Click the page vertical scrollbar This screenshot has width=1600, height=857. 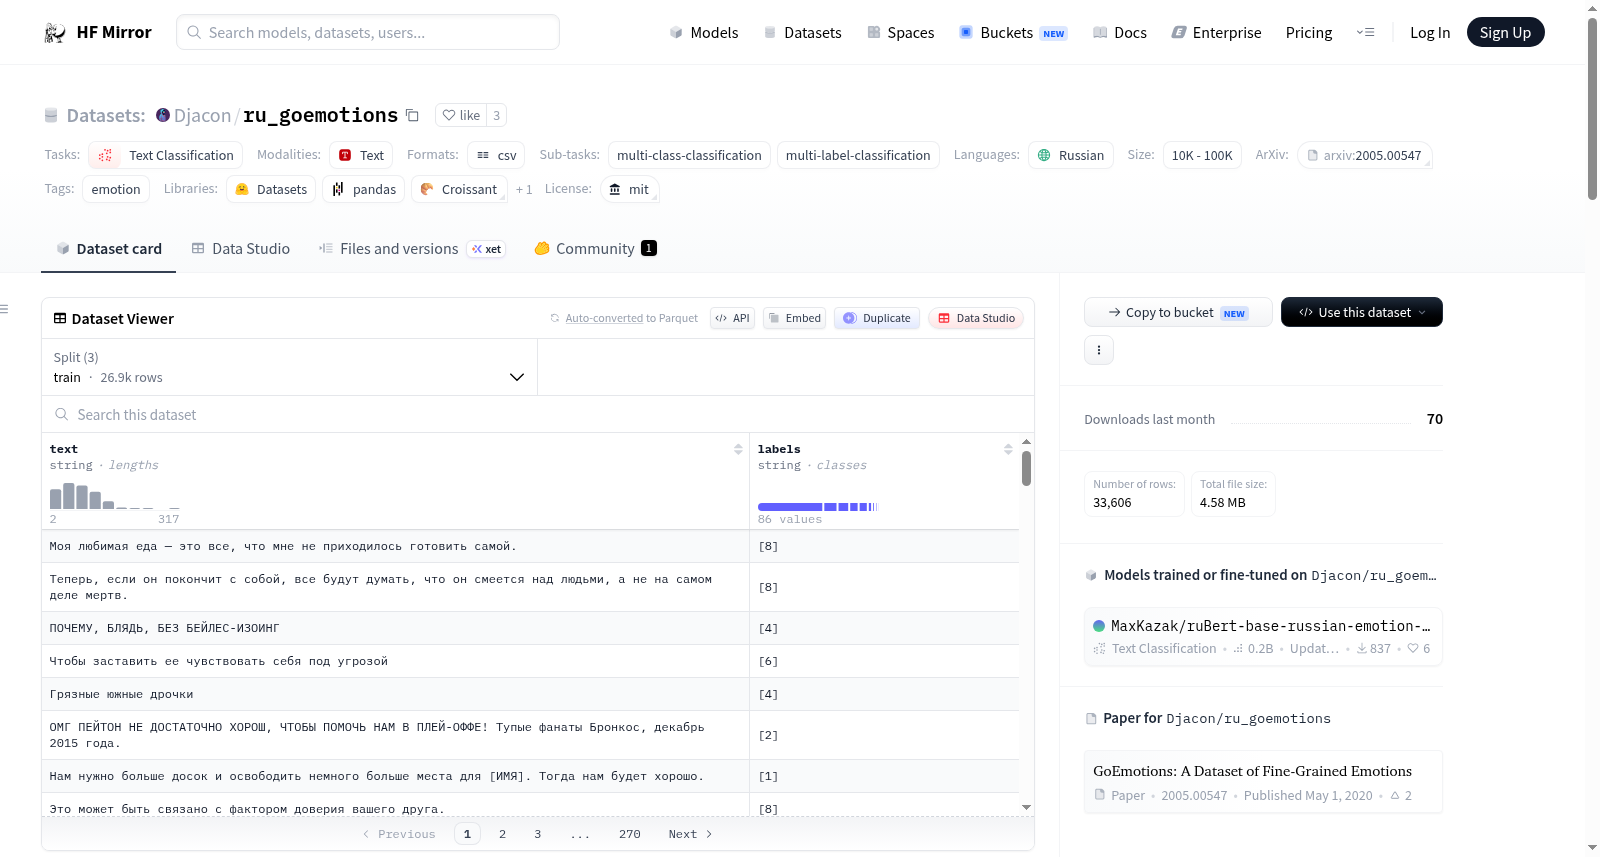pos(1592,110)
